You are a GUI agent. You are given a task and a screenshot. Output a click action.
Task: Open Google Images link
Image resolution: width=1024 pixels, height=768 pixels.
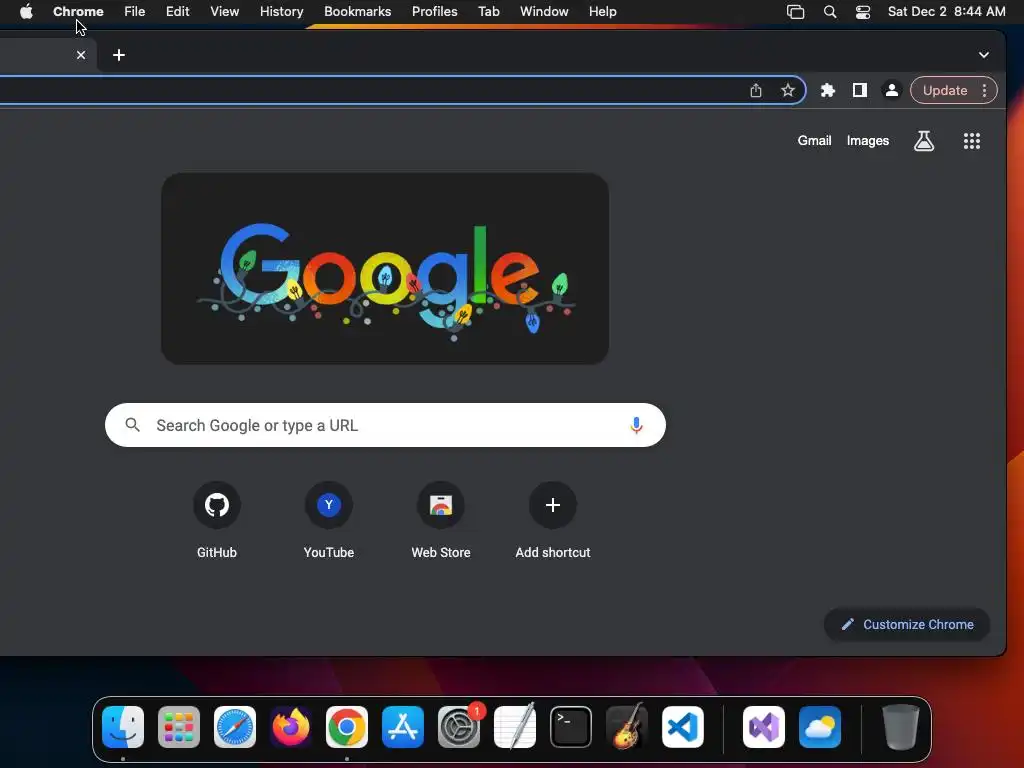867,140
